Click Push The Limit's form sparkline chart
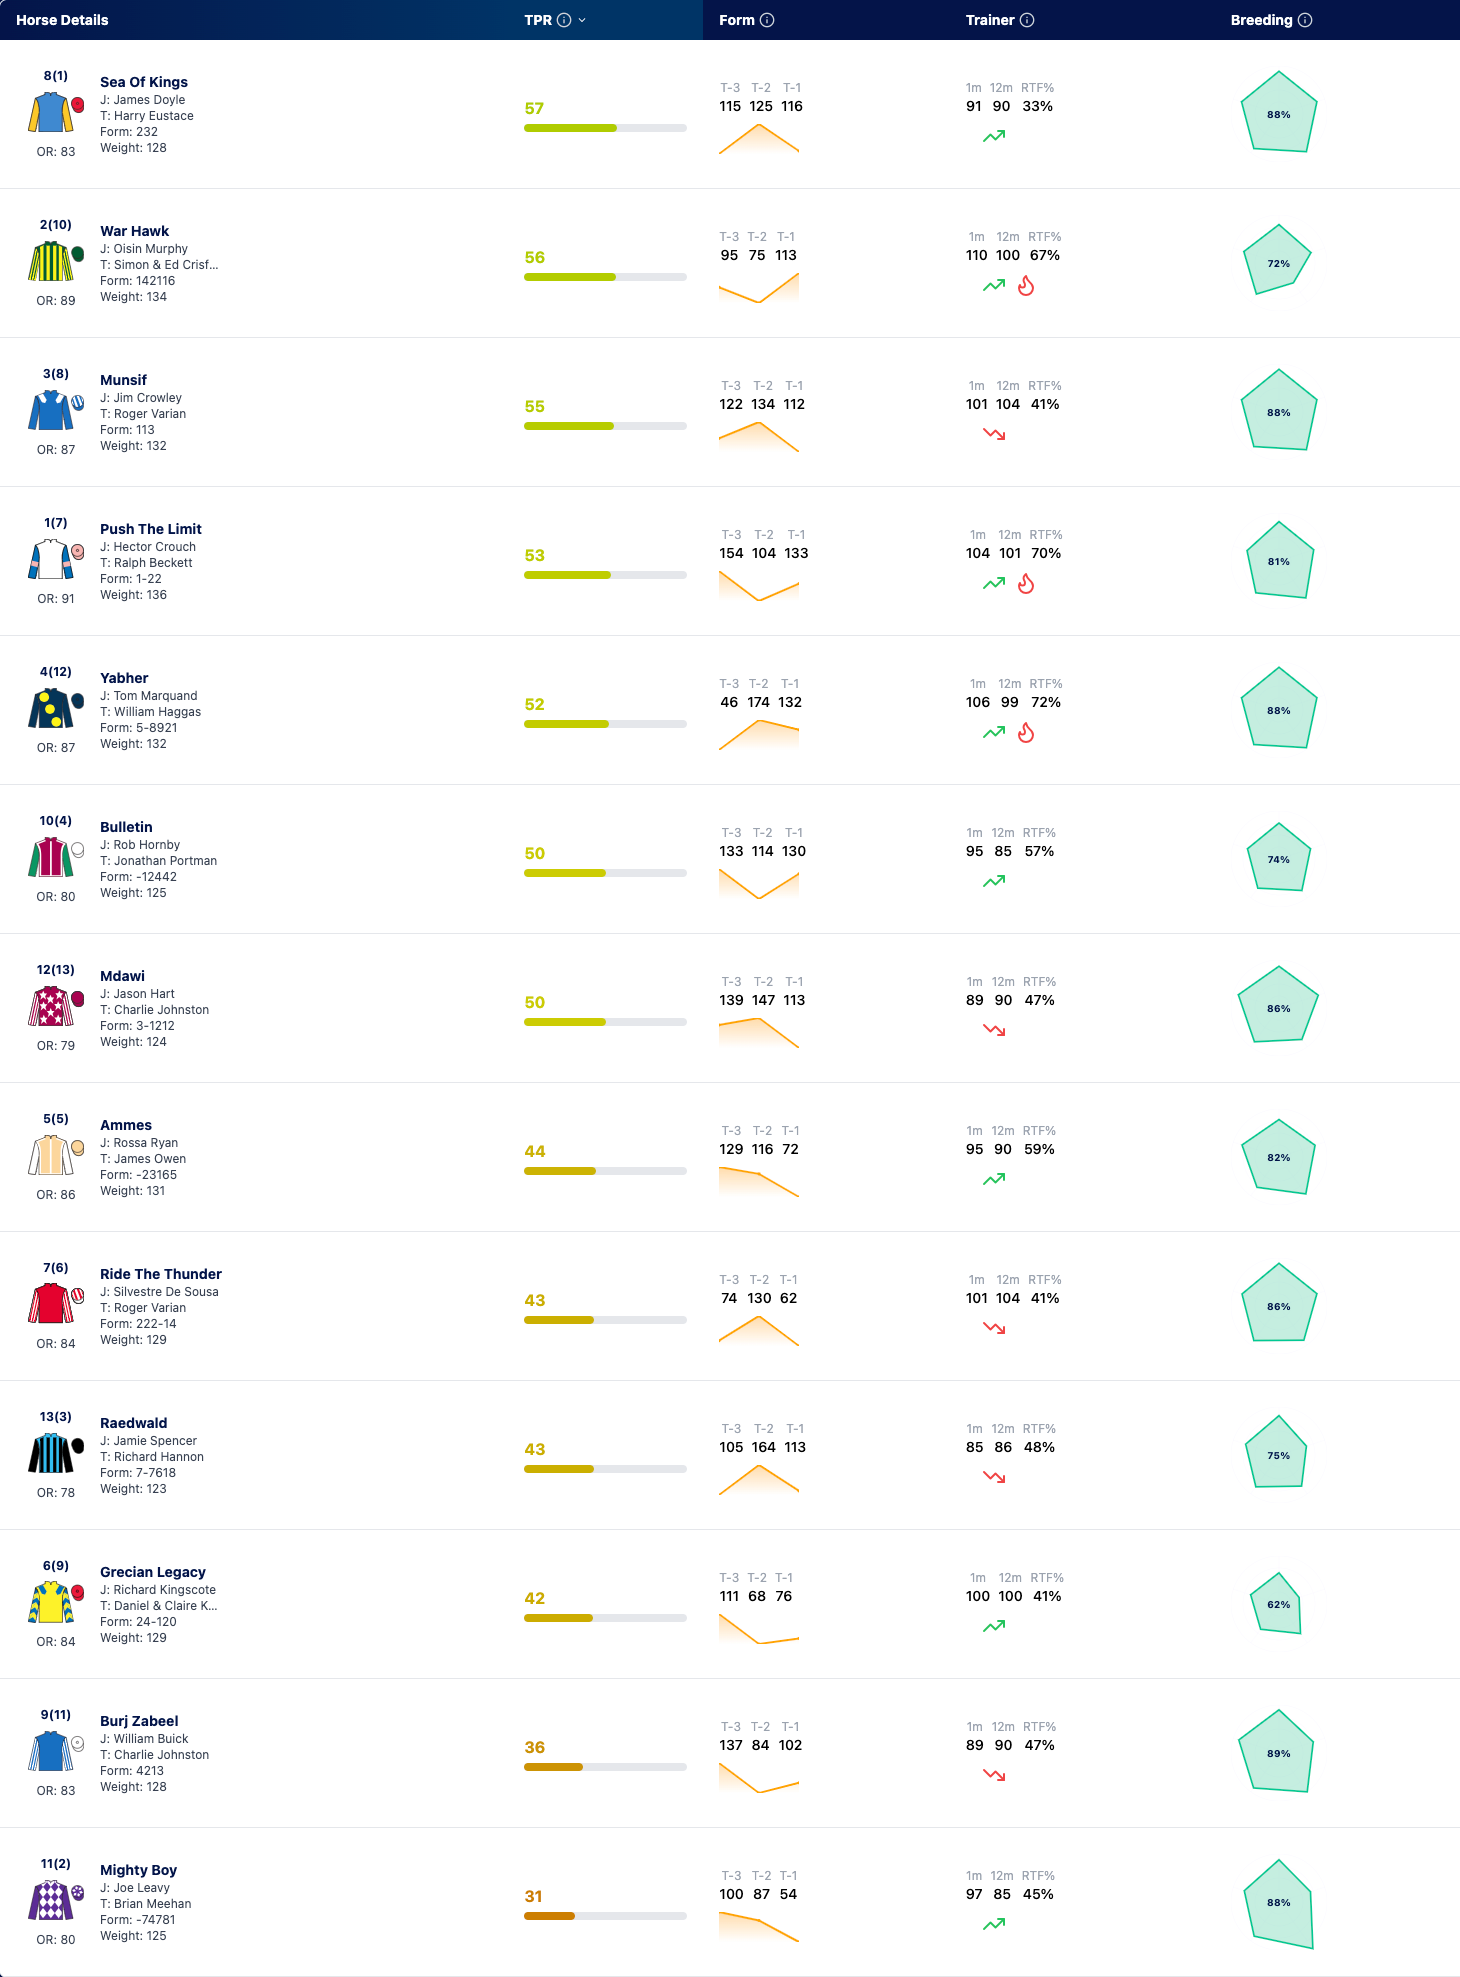 pyautogui.click(x=759, y=586)
